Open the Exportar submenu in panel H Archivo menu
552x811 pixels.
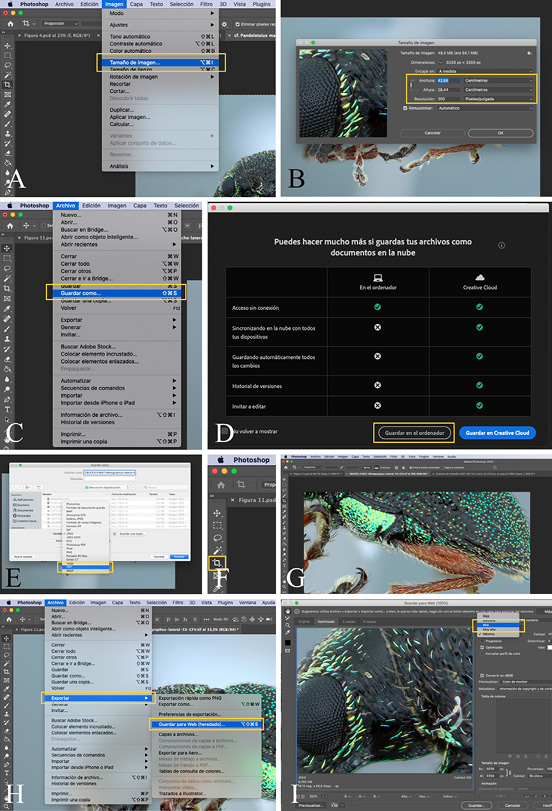point(98,698)
